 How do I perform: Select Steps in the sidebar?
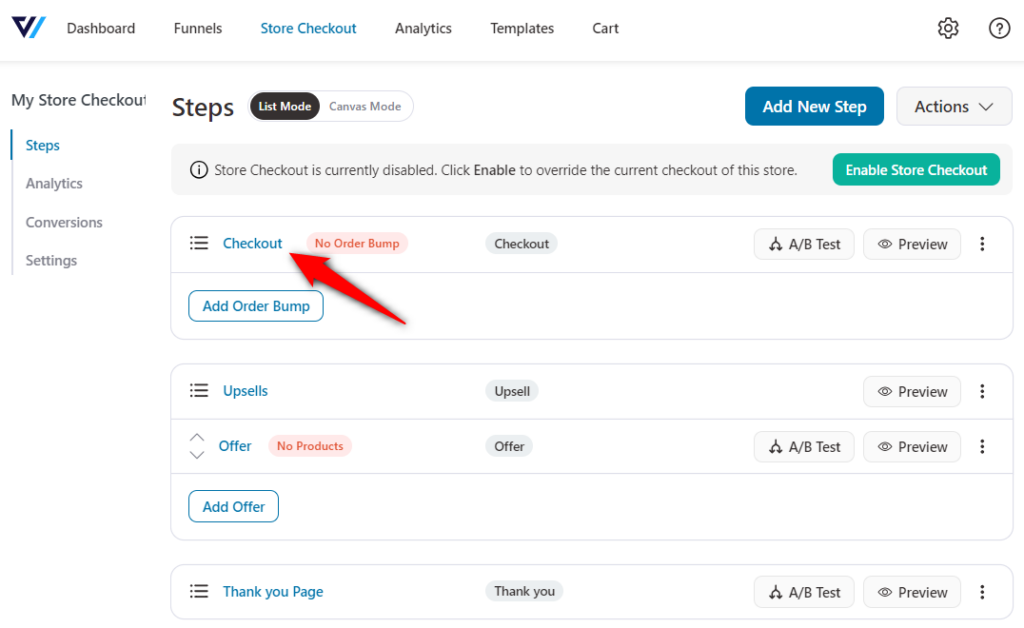tap(42, 145)
